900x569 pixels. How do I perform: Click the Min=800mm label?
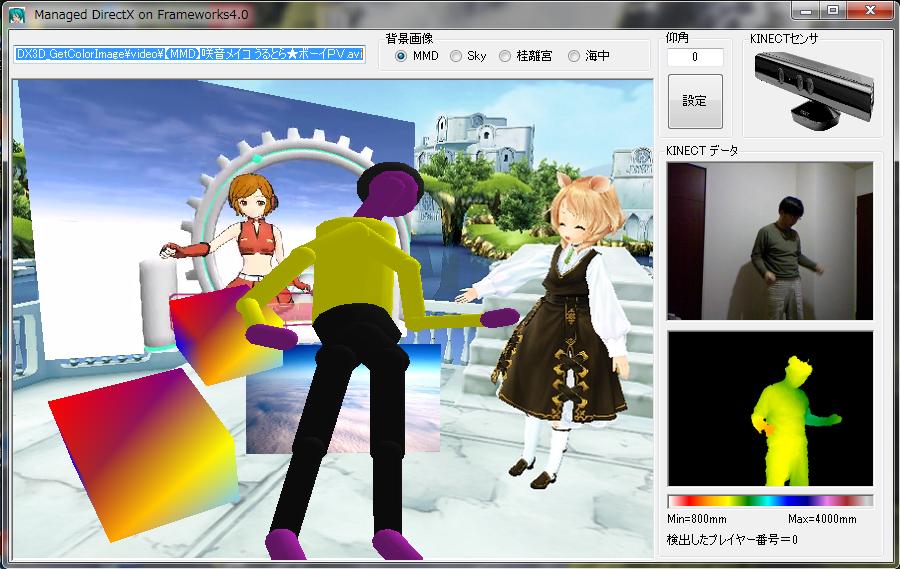697,519
